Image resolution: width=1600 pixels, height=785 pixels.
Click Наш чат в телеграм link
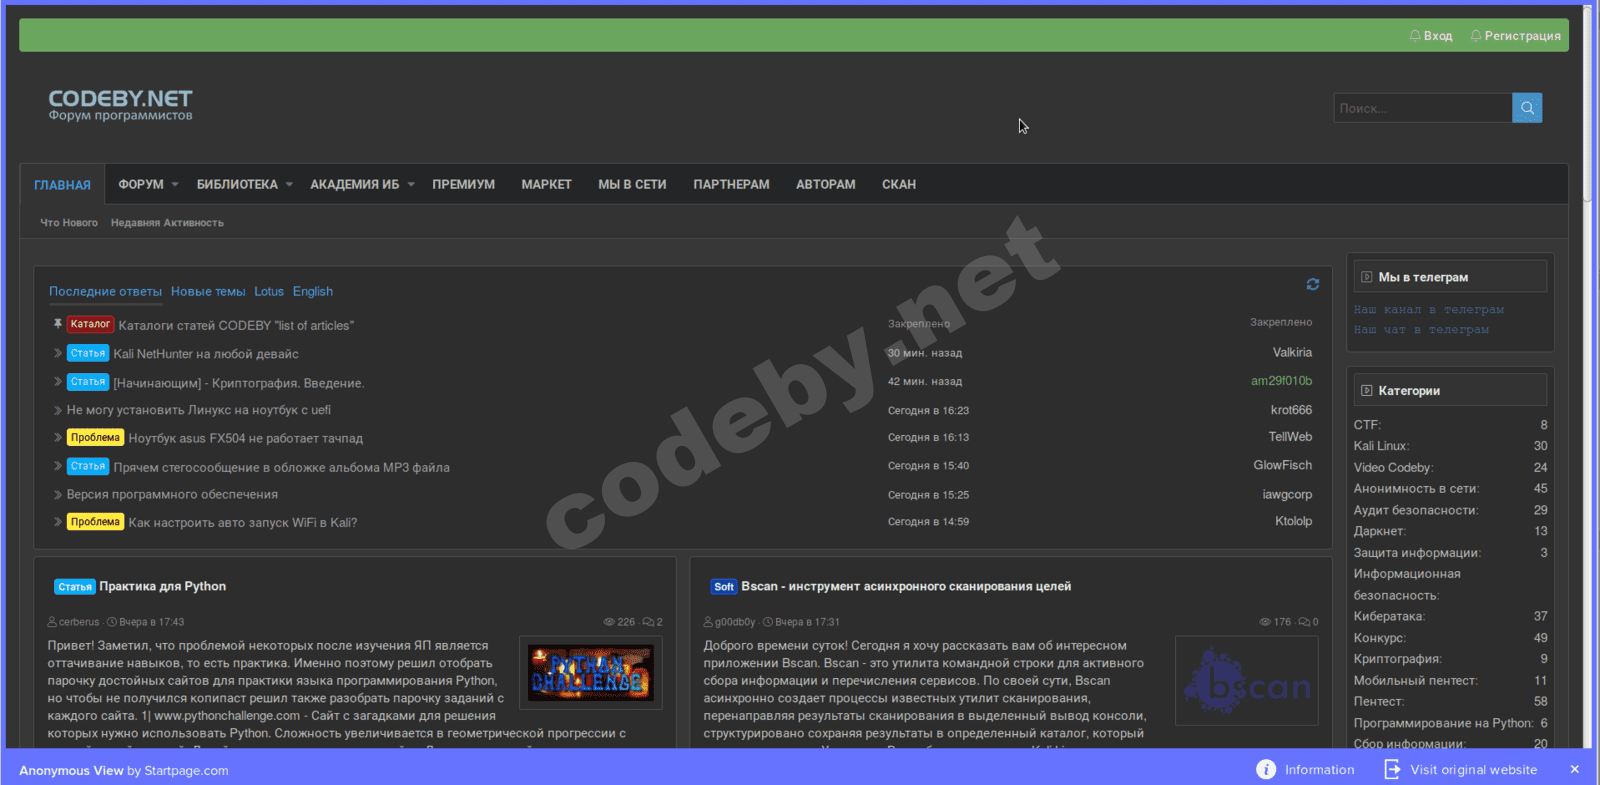(1421, 330)
